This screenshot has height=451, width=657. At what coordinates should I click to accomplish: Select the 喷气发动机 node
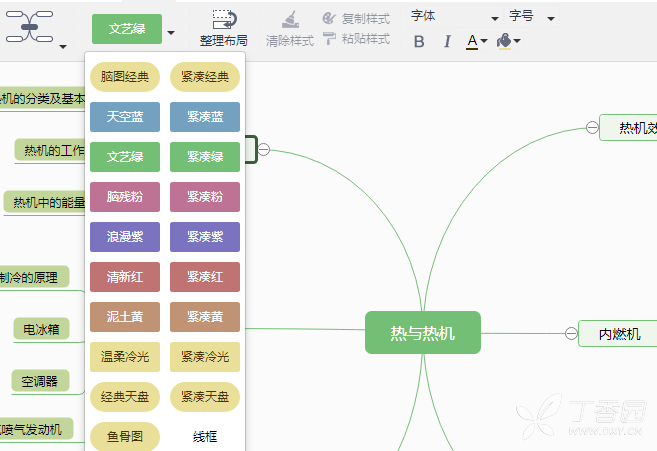[36, 429]
